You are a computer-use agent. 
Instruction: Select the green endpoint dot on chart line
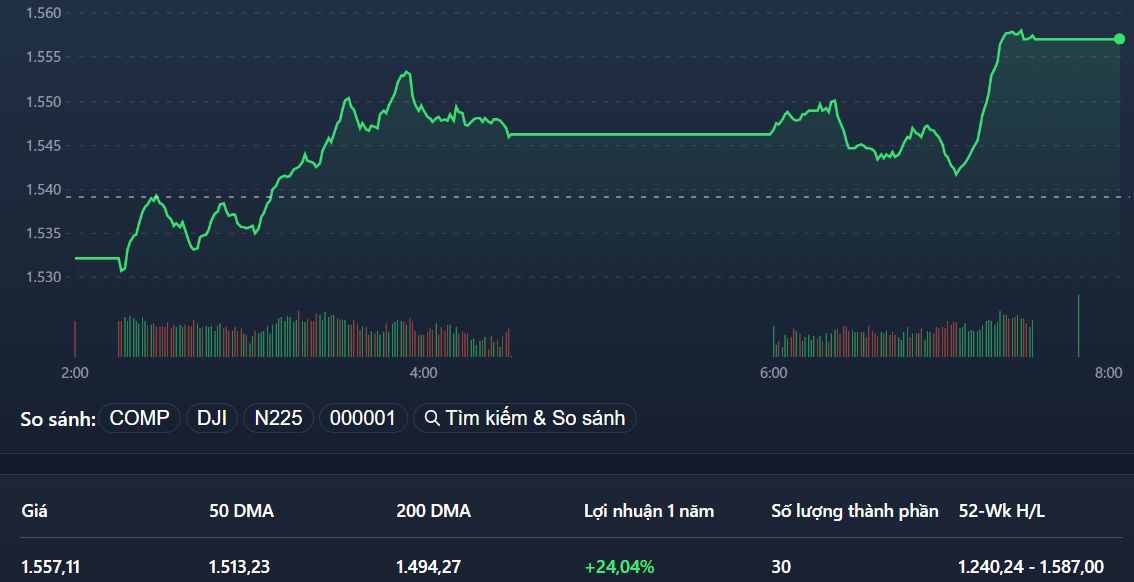[x=1120, y=40]
